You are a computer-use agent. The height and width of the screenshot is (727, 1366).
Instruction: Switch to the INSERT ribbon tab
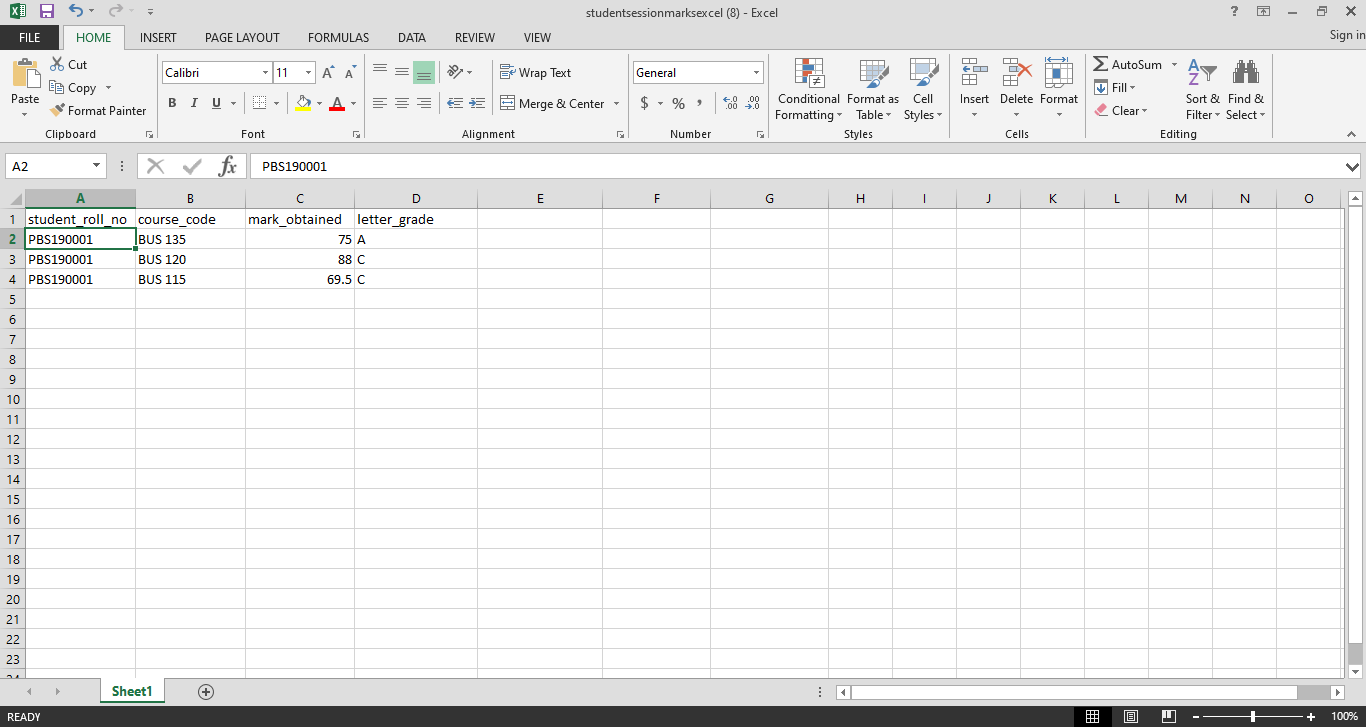[158, 37]
